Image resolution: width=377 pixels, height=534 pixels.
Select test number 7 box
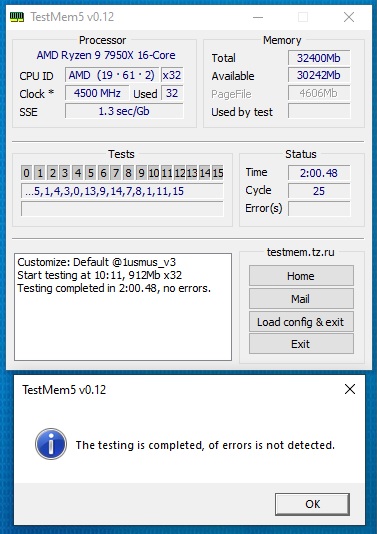click(116, 173)
